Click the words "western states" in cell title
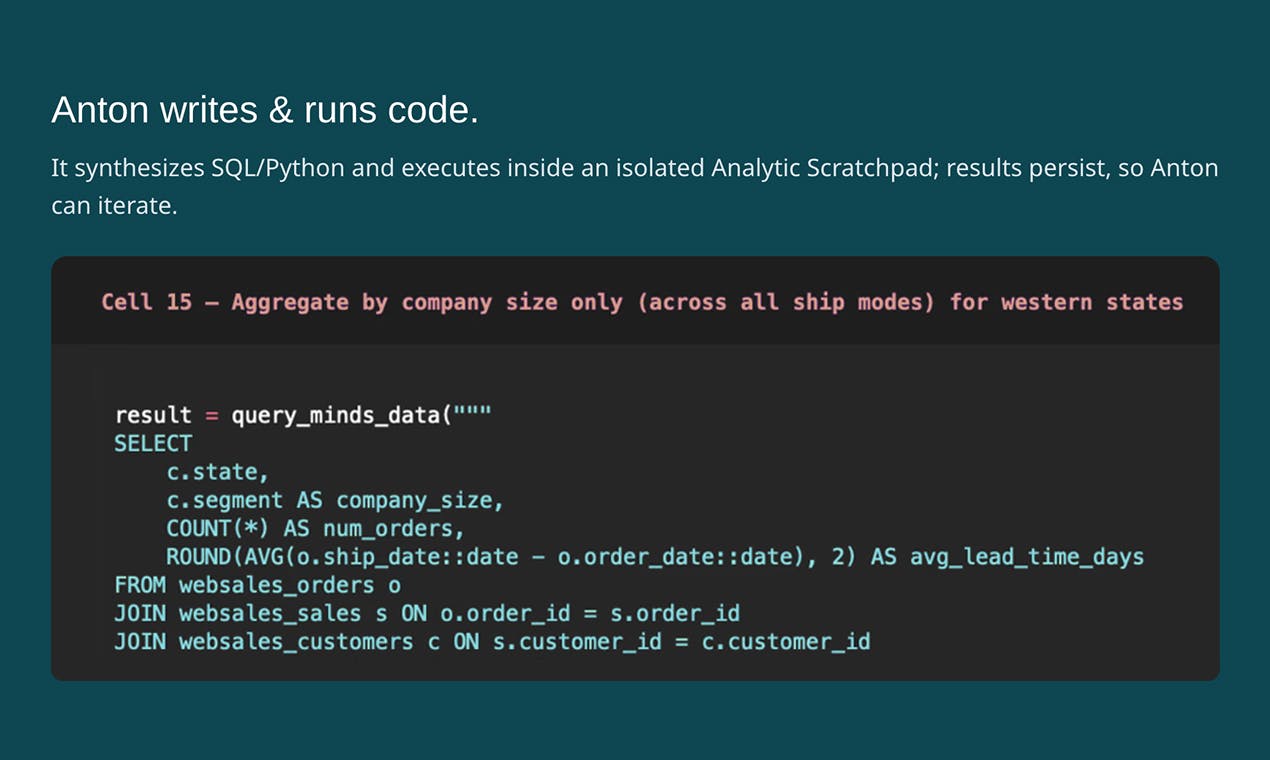1270x760 pixels. [x=1092, y=302]
